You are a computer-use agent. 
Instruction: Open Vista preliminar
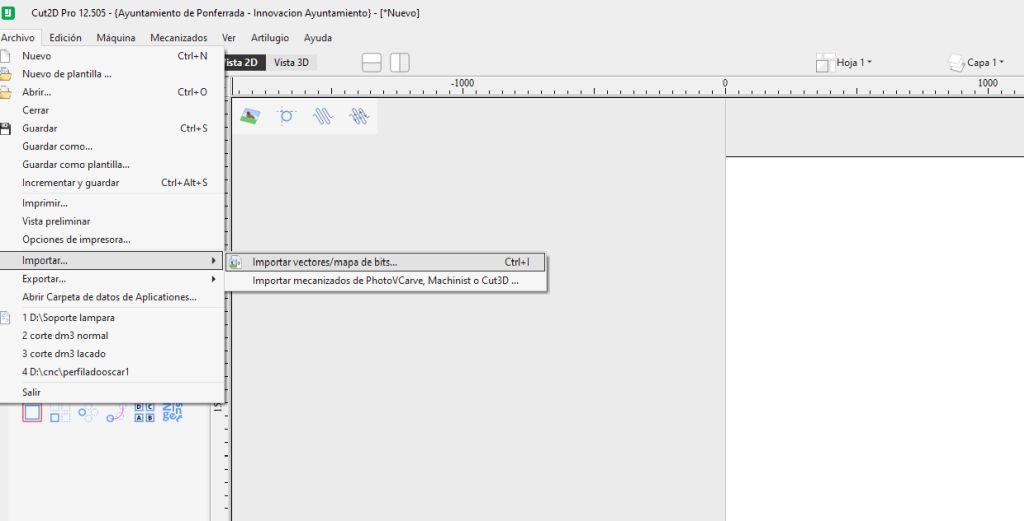[x=112, y=221]
